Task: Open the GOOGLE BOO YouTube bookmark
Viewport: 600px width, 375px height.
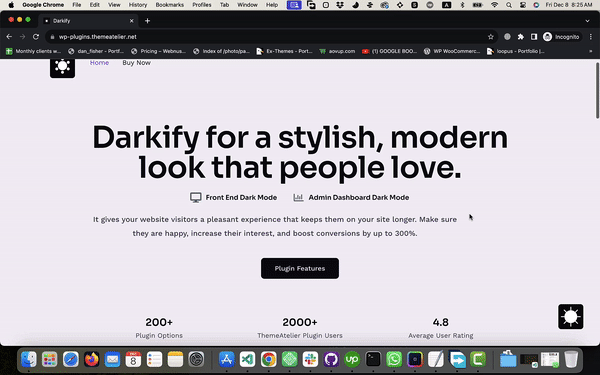Action: tap(390, 51)
